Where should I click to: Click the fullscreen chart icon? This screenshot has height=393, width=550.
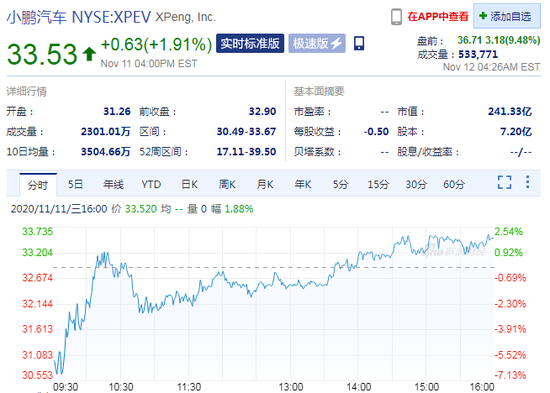coord(504,182)
